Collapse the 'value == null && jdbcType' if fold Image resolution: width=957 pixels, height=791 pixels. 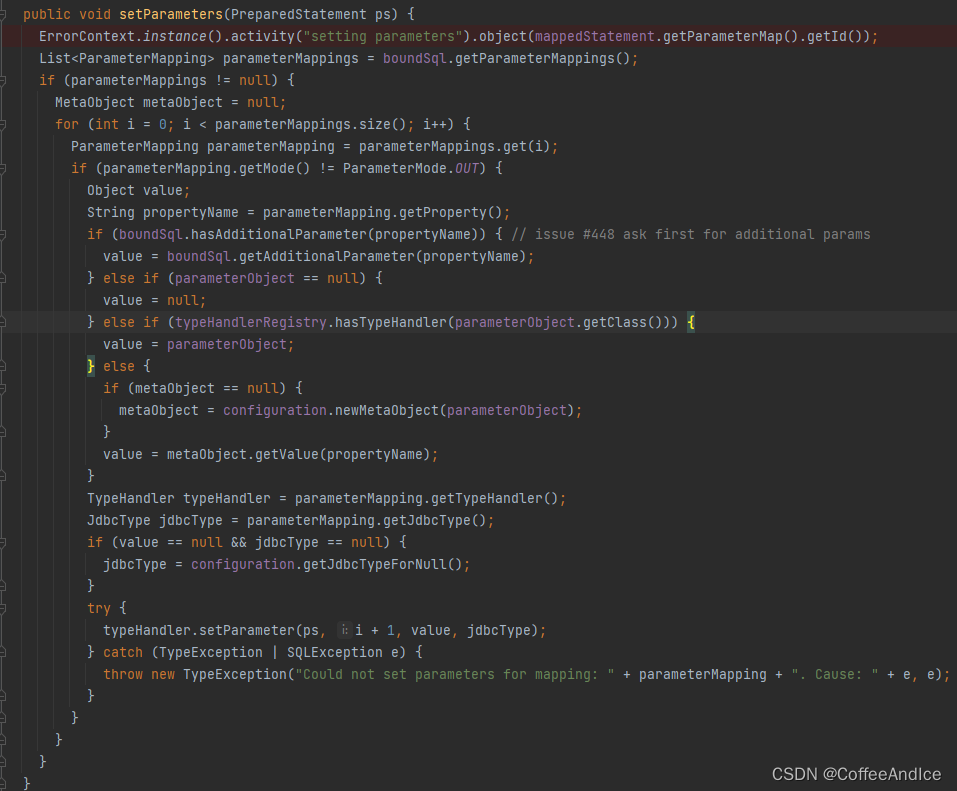point(2,543)
